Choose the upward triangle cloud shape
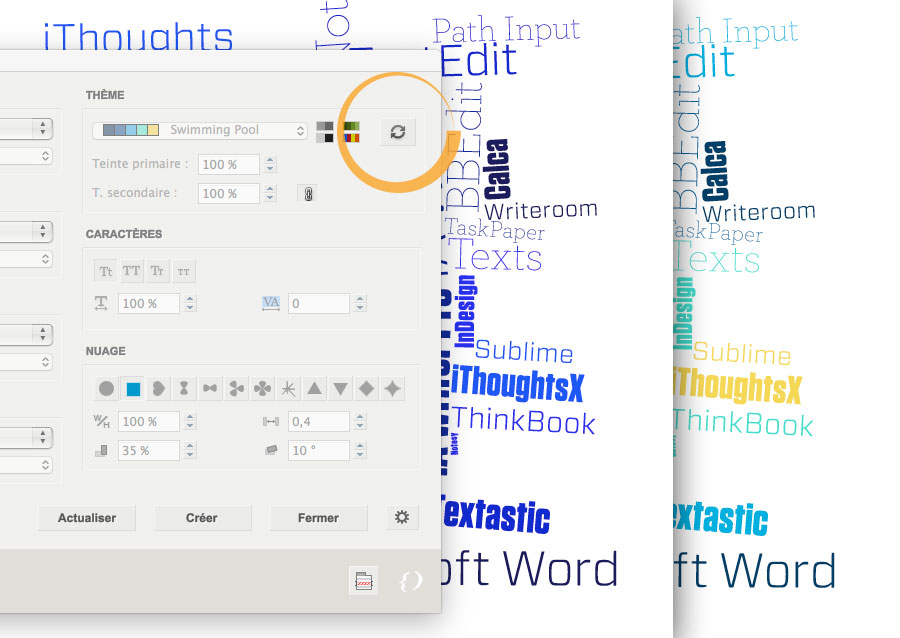The width and height of the screenshot is (900, 638). 314,389
